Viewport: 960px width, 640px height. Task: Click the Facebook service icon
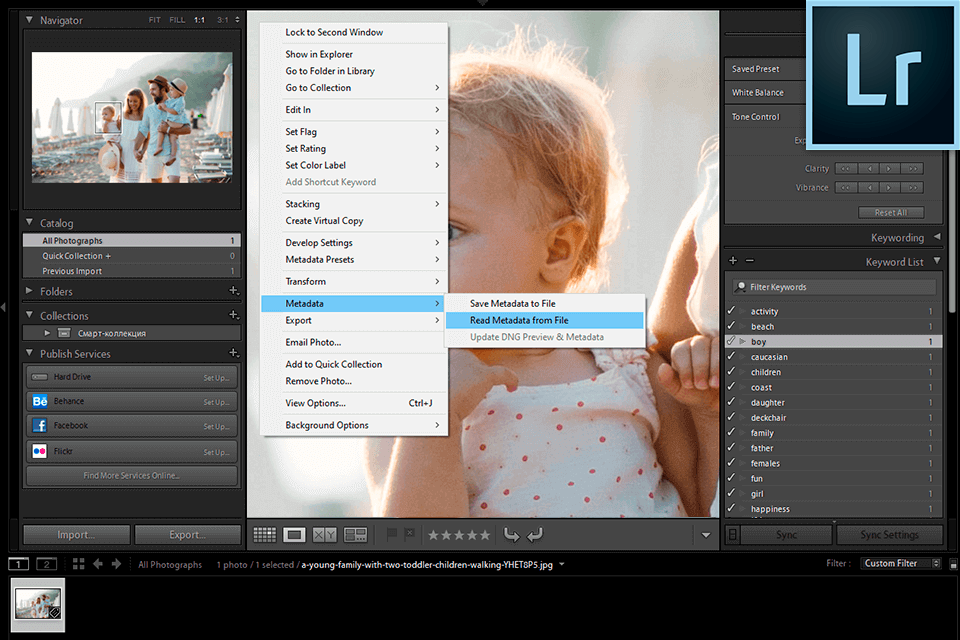[x=40, y=426]
